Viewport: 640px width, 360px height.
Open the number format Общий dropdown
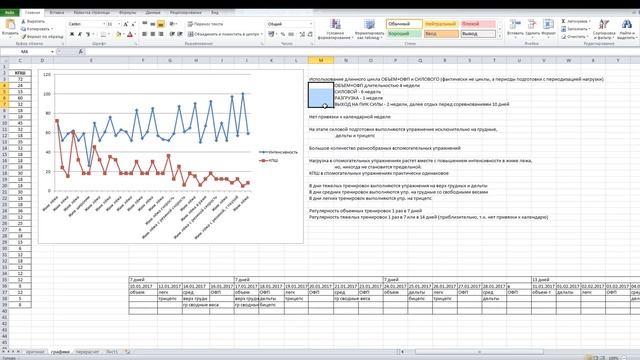311,24
